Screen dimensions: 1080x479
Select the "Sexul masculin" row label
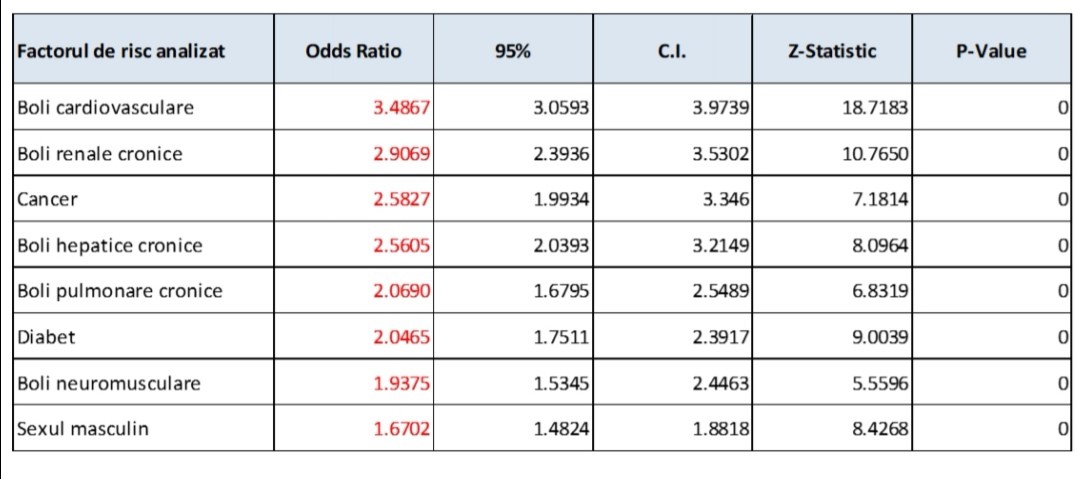pos(82,429)
